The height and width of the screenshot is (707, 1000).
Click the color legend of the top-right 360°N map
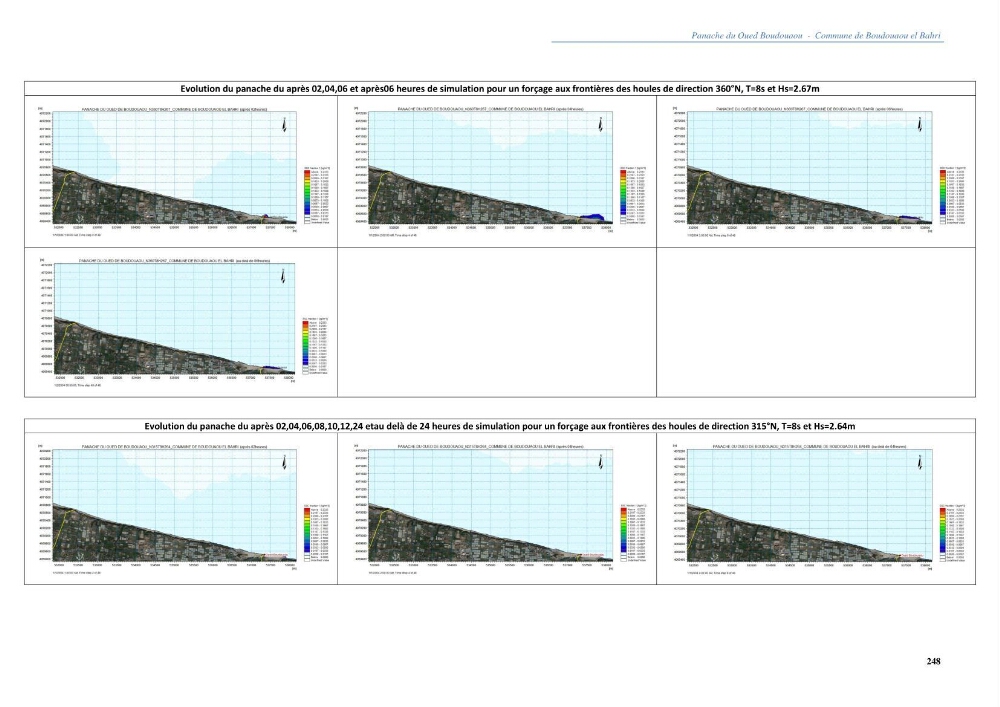click(x=952, y=196)
